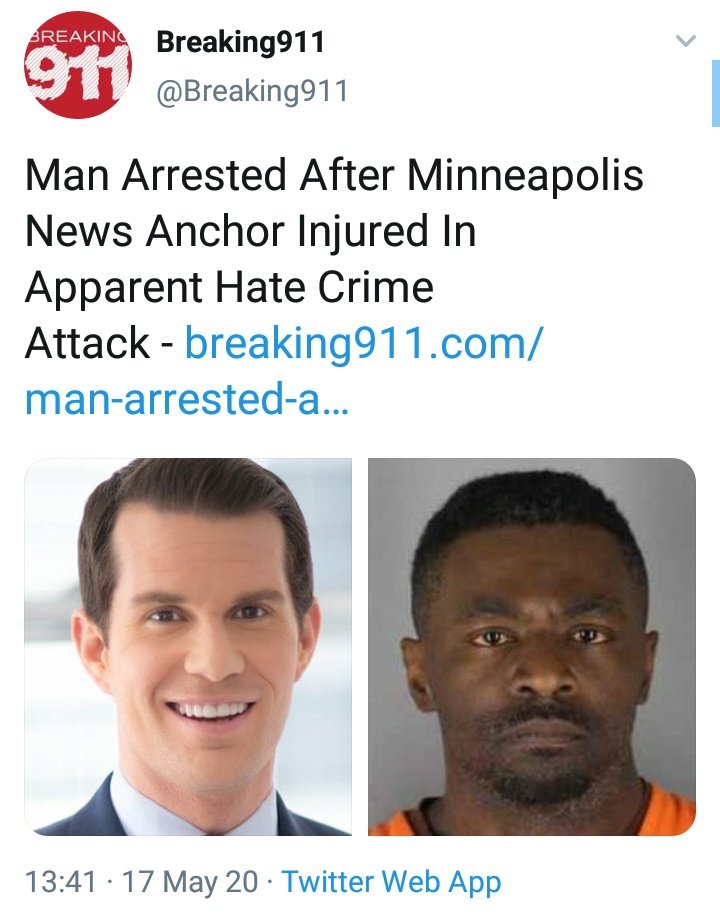This screenshot has height=915, width=720.
Task: Click the 'BREAKING' lettering atop the avatar logo
Action: [79, 36]
